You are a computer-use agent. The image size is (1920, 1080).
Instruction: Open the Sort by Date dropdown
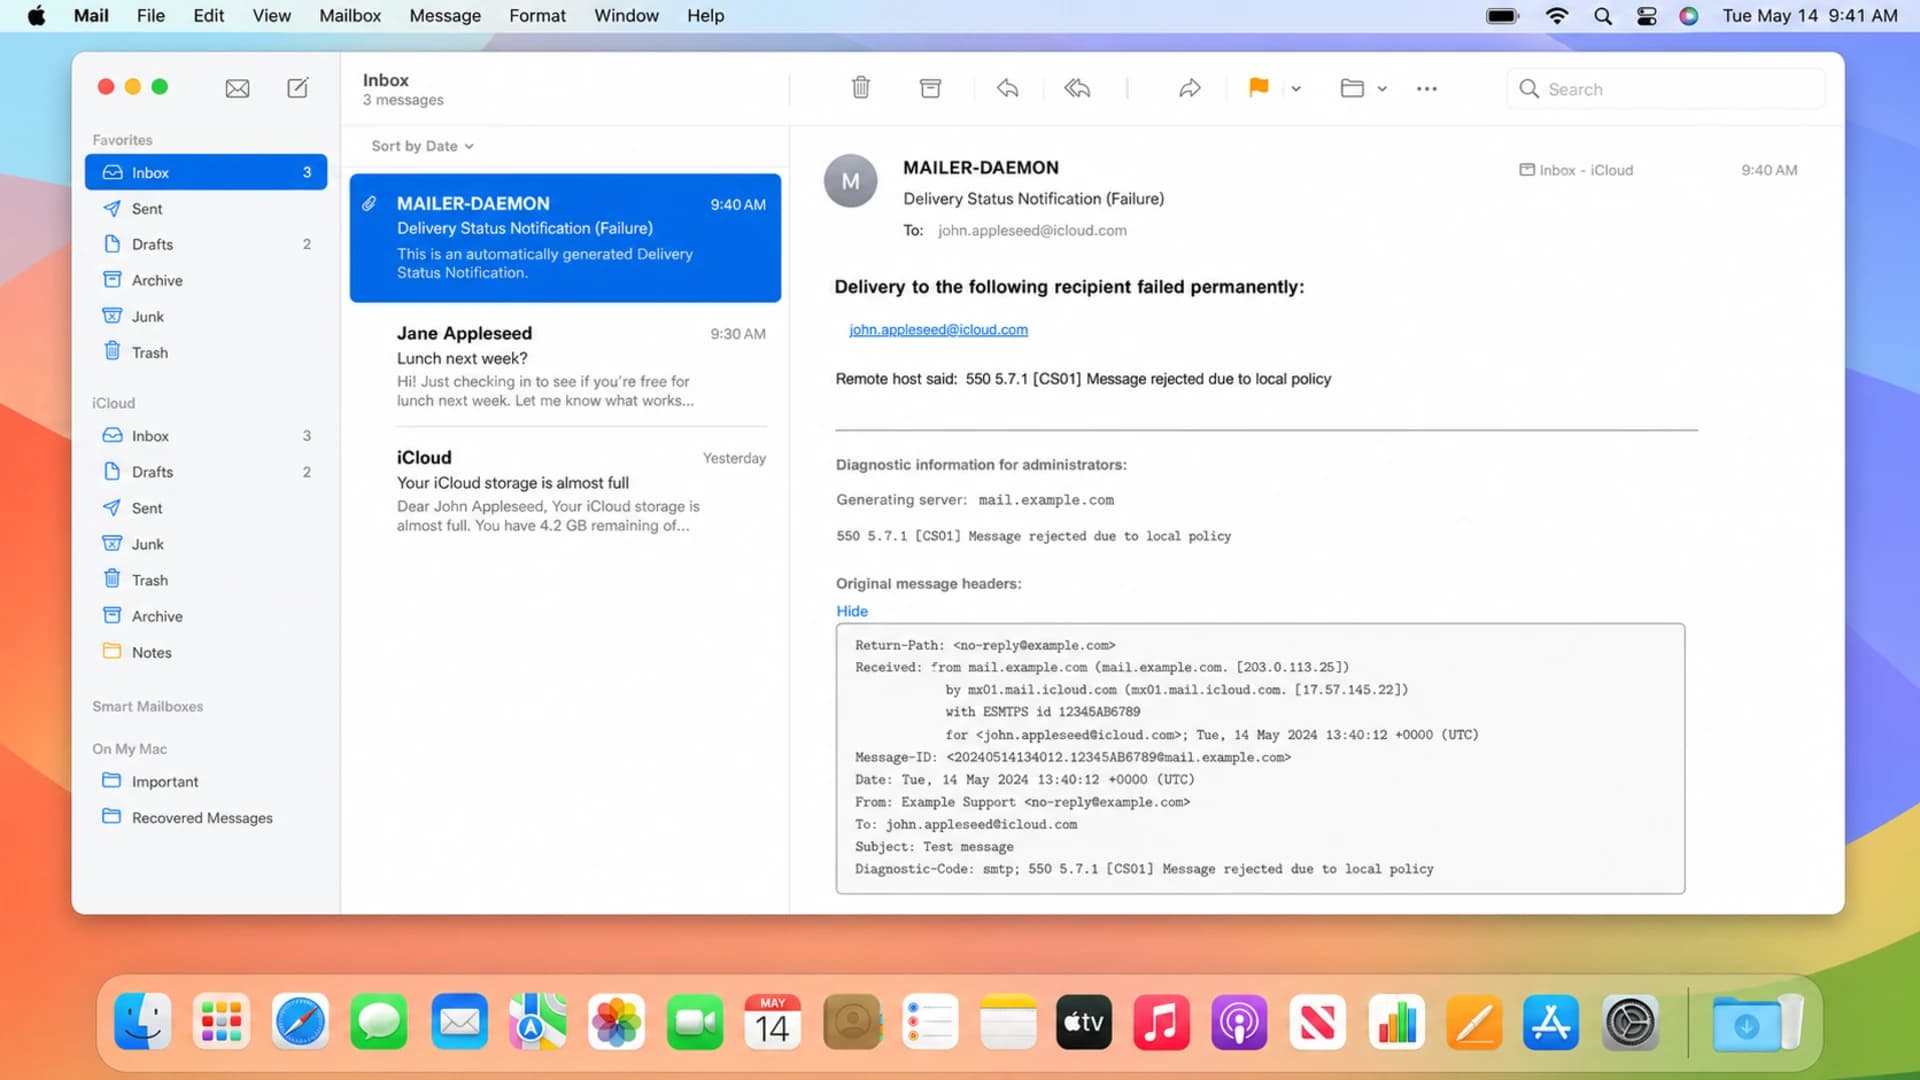pyautogui.click(x=422, y=146)
